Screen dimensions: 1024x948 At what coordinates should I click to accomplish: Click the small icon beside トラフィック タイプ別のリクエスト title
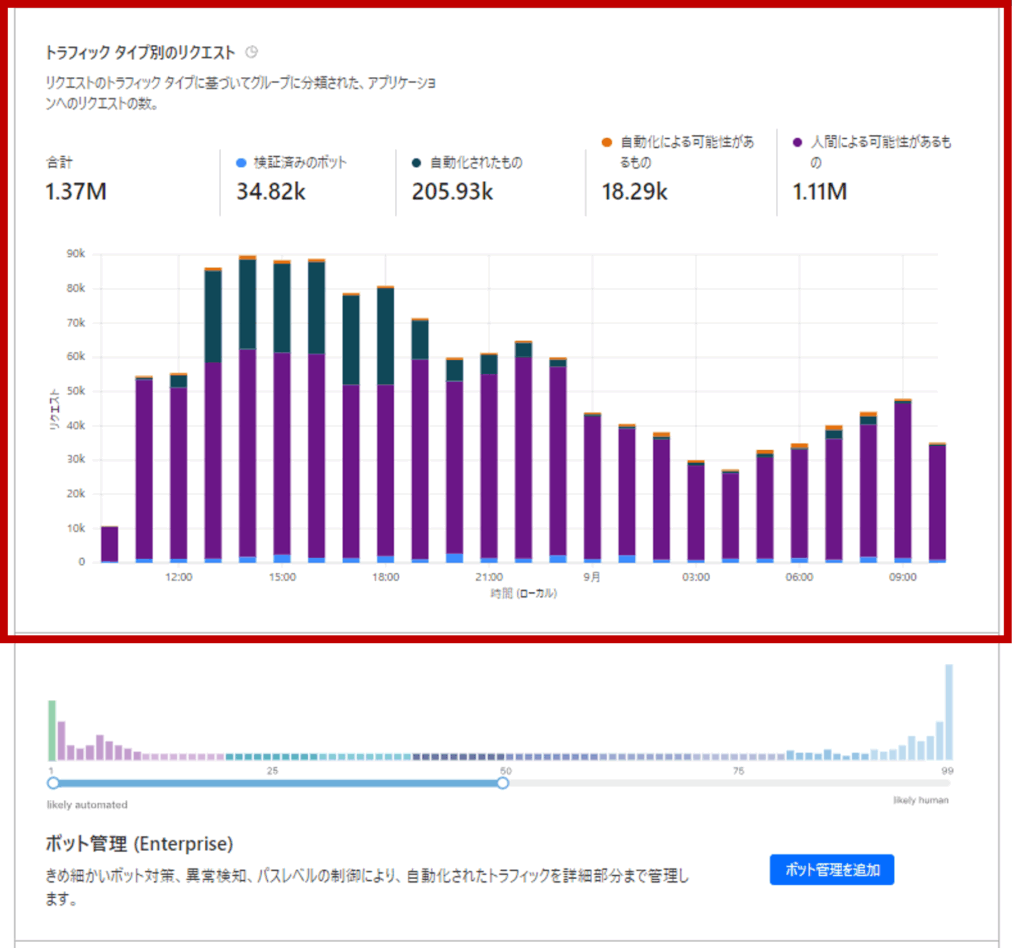coord(252,51)
